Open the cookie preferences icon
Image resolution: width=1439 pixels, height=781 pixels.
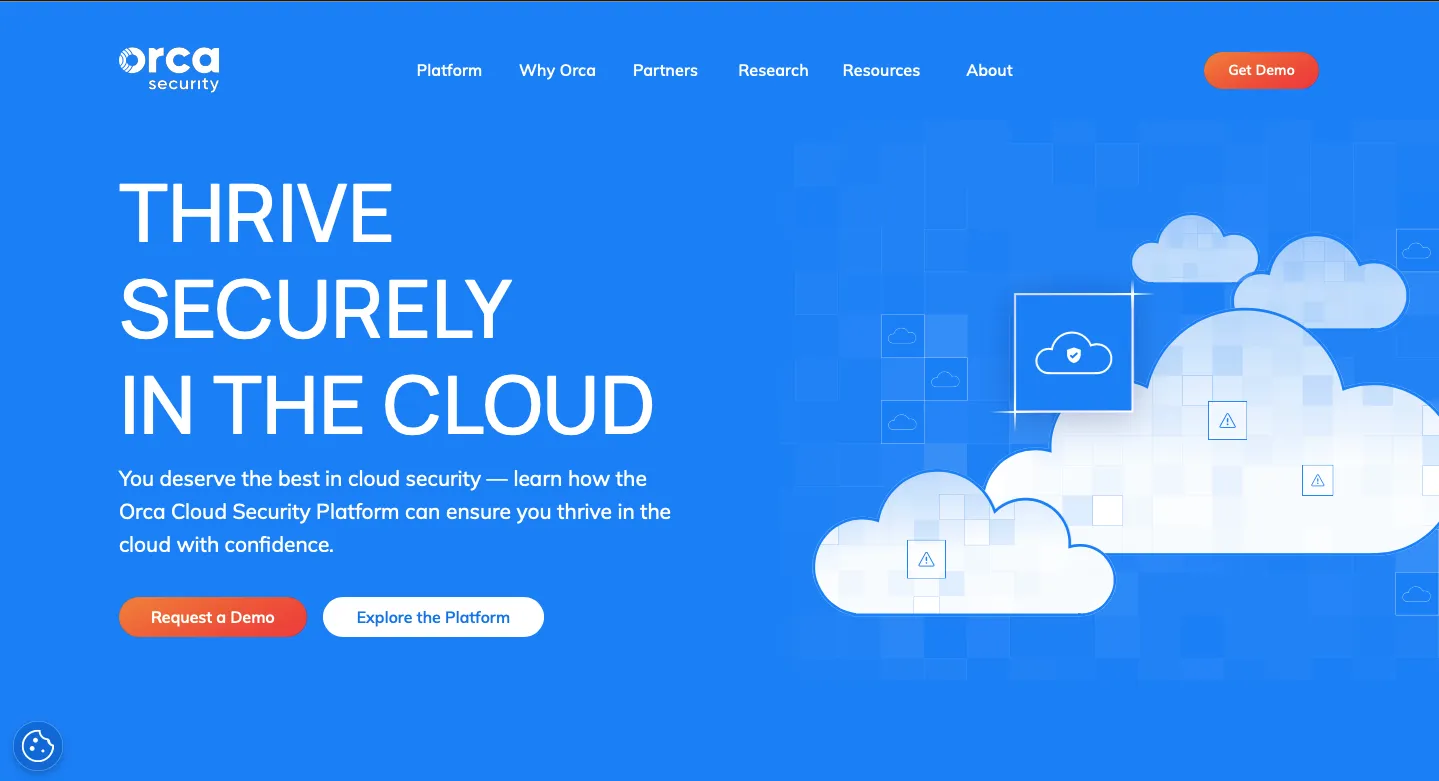coord(38,745)
